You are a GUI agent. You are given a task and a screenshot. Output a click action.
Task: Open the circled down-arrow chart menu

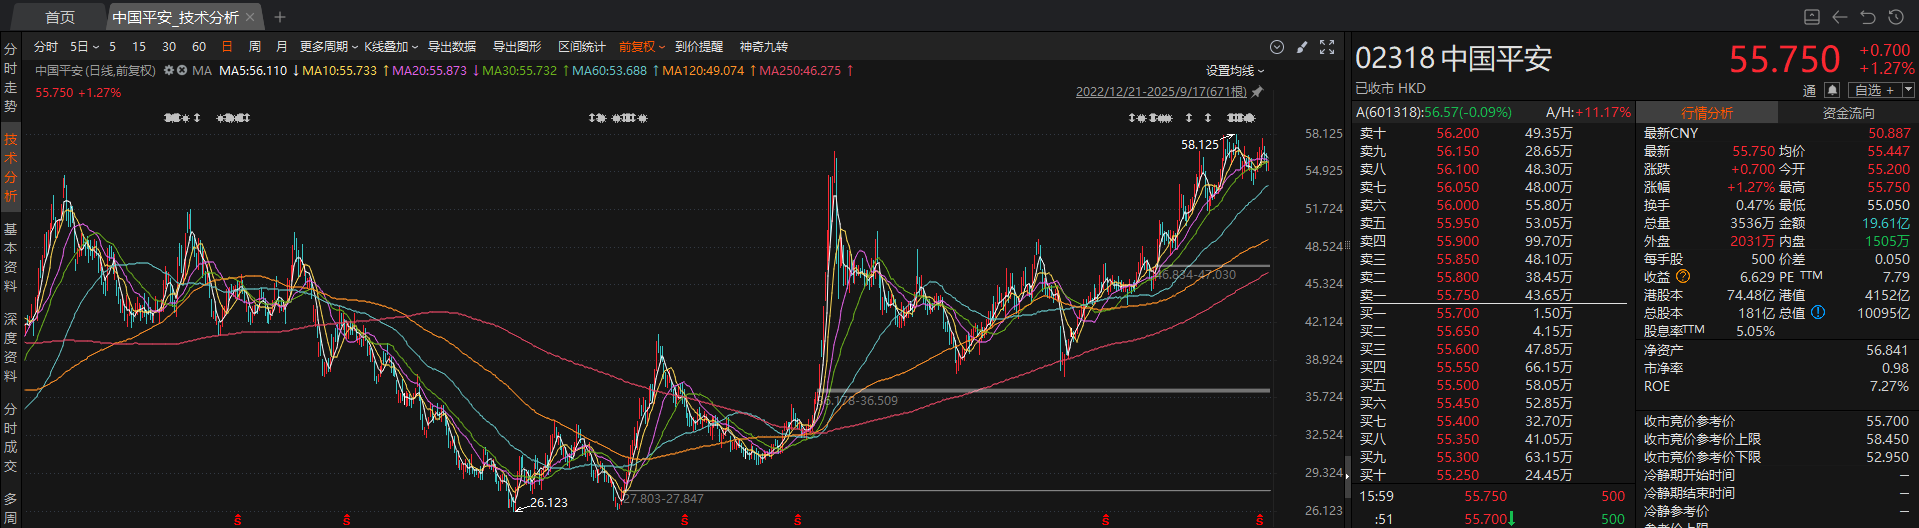(1277, 47)
